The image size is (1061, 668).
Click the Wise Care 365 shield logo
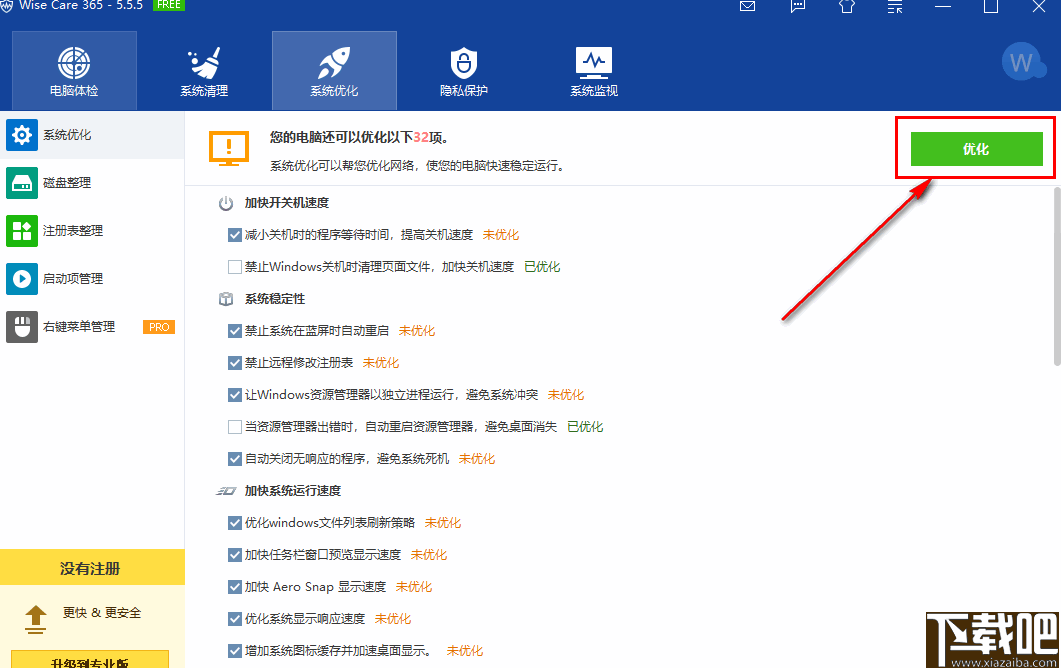(x=6, y=6)
